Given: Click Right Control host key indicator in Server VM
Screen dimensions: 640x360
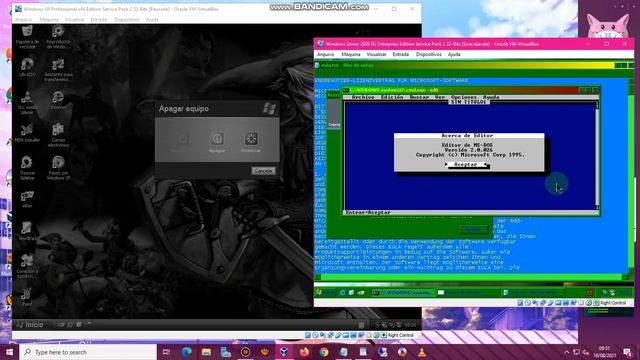Looking at the screenshot, I should 613,303.
